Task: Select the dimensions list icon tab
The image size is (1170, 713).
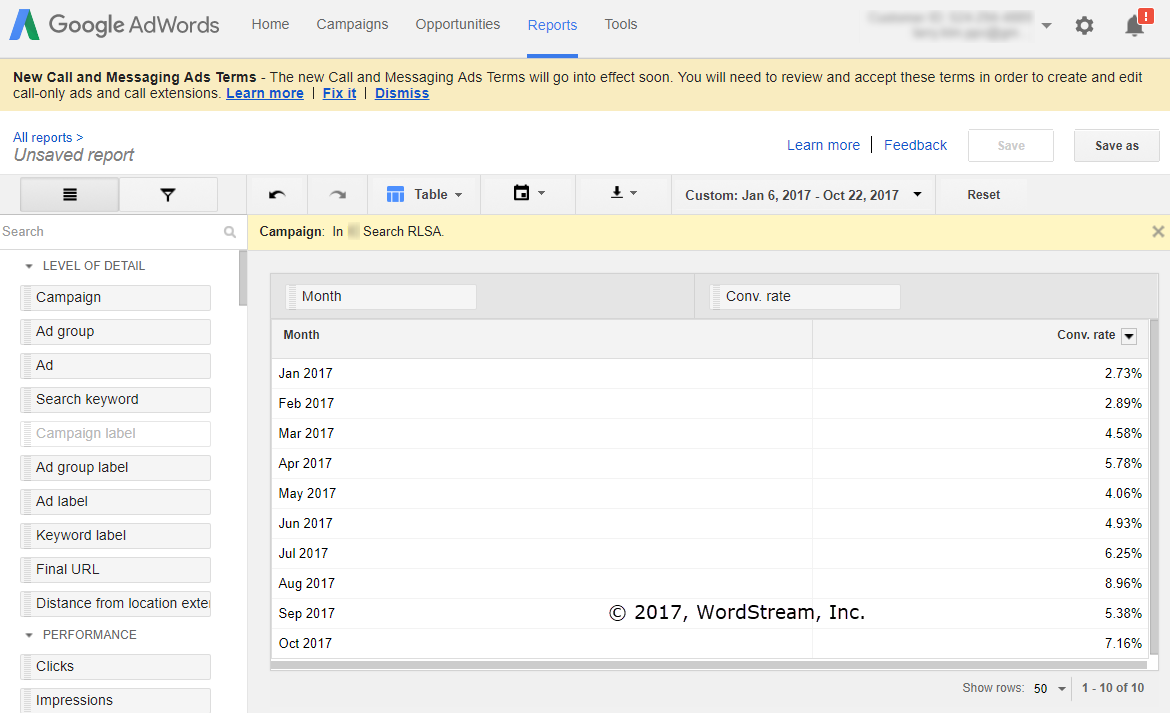Action: pos(69,194)
